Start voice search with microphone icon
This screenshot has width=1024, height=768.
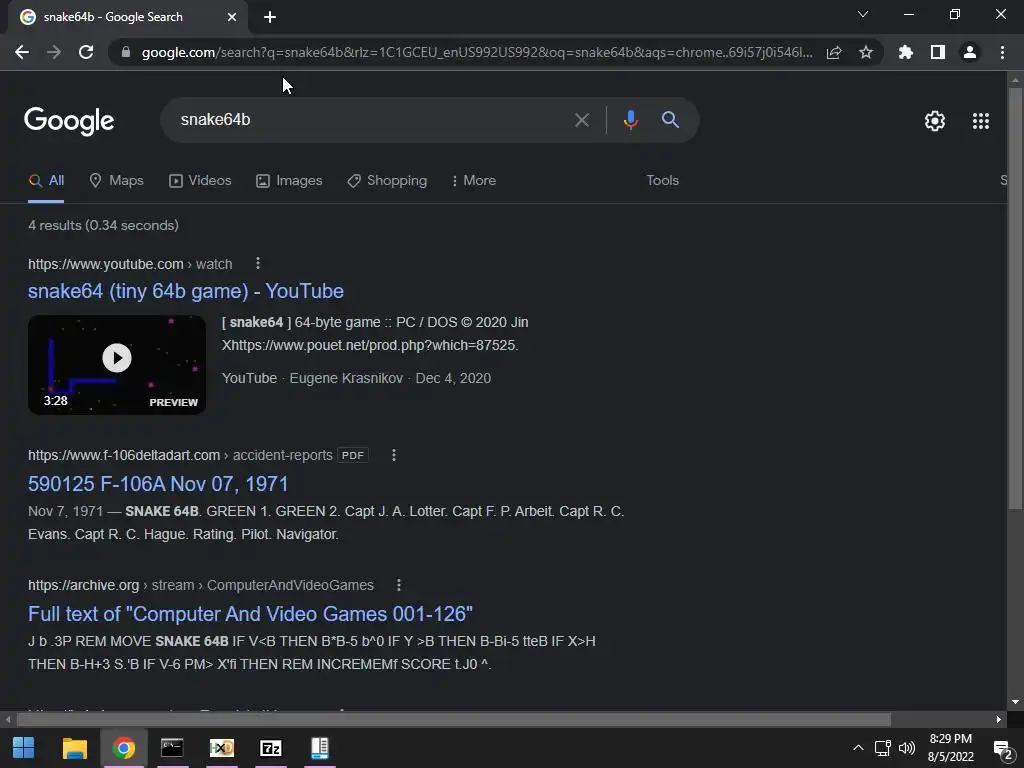coord(630,120)
